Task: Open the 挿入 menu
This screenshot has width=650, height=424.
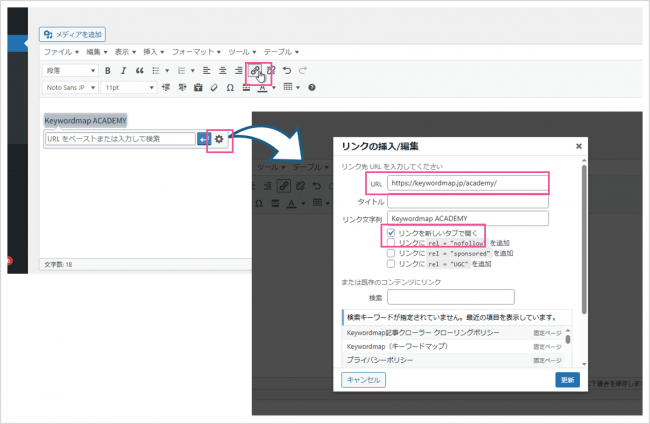Action: click(x=153, y=52)
